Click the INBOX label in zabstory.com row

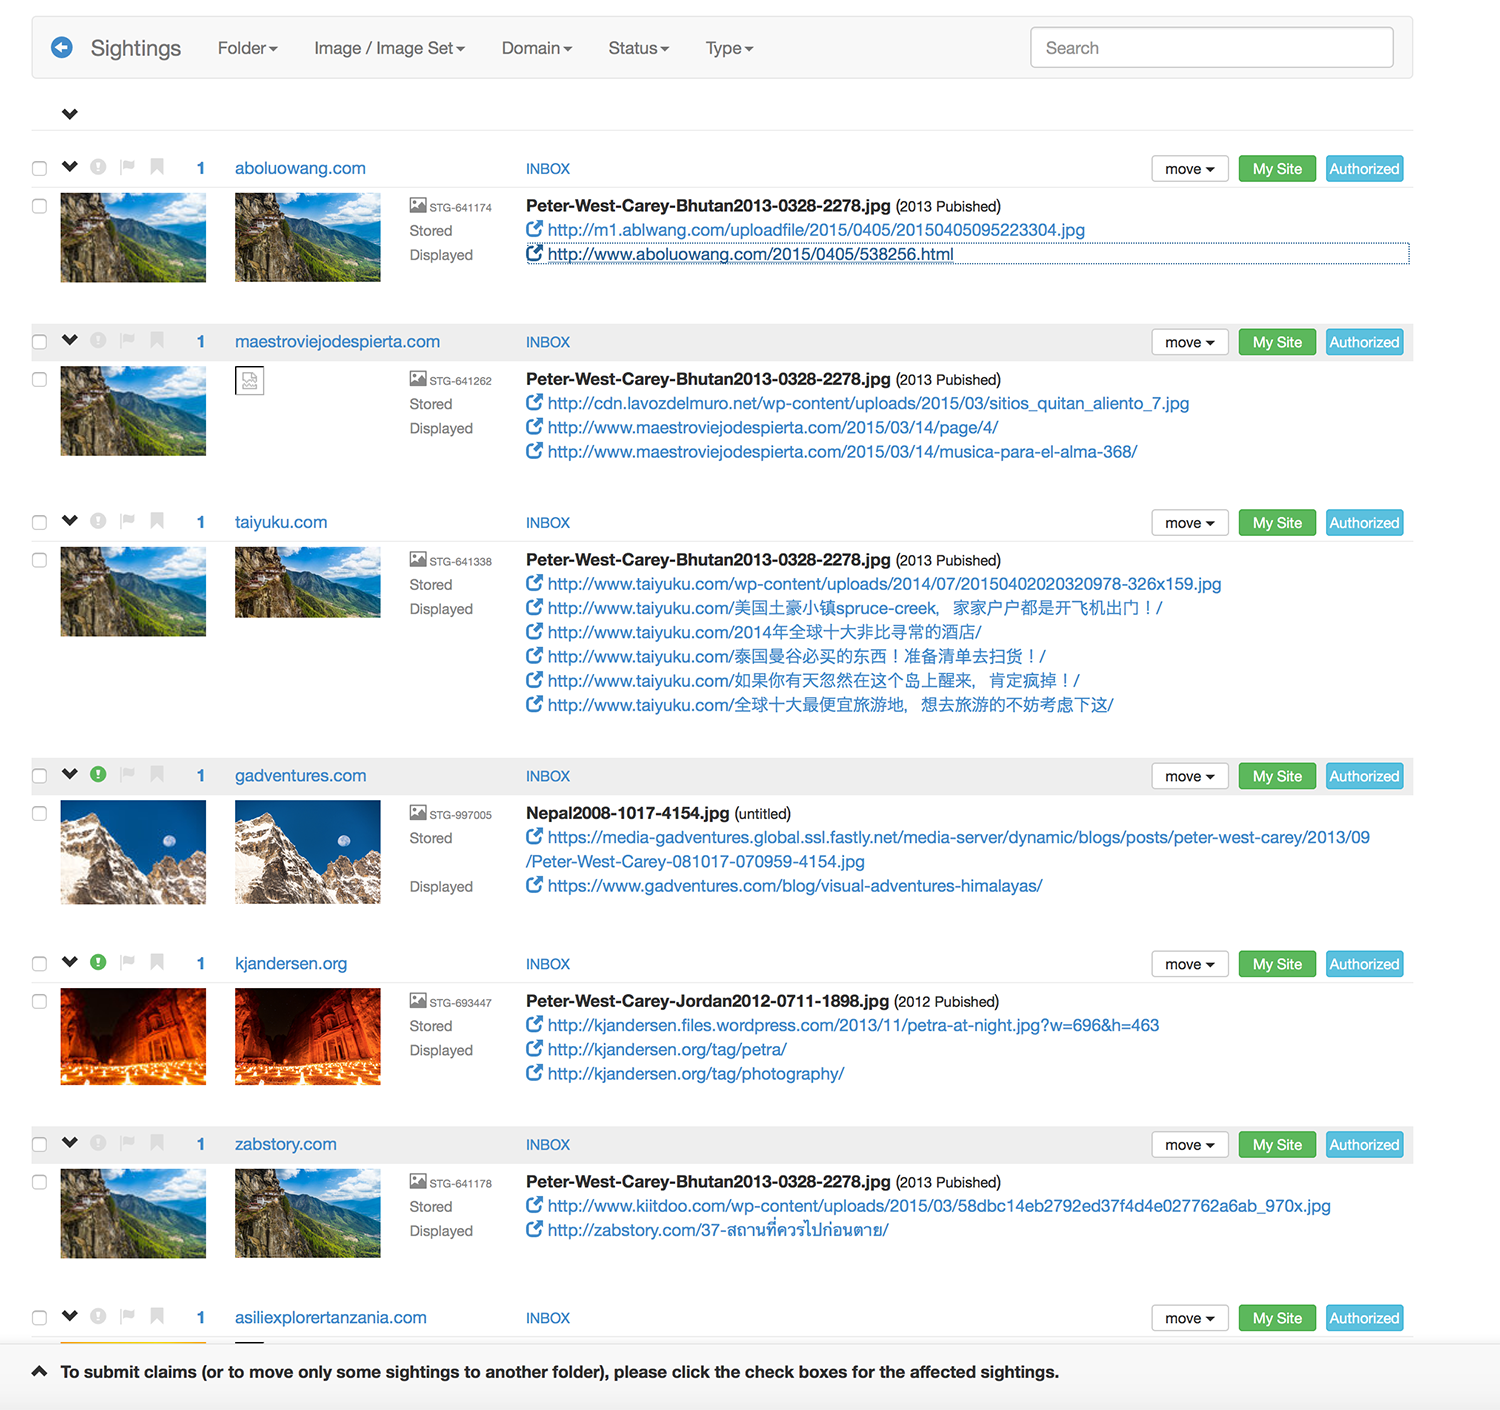[548, 1145]
